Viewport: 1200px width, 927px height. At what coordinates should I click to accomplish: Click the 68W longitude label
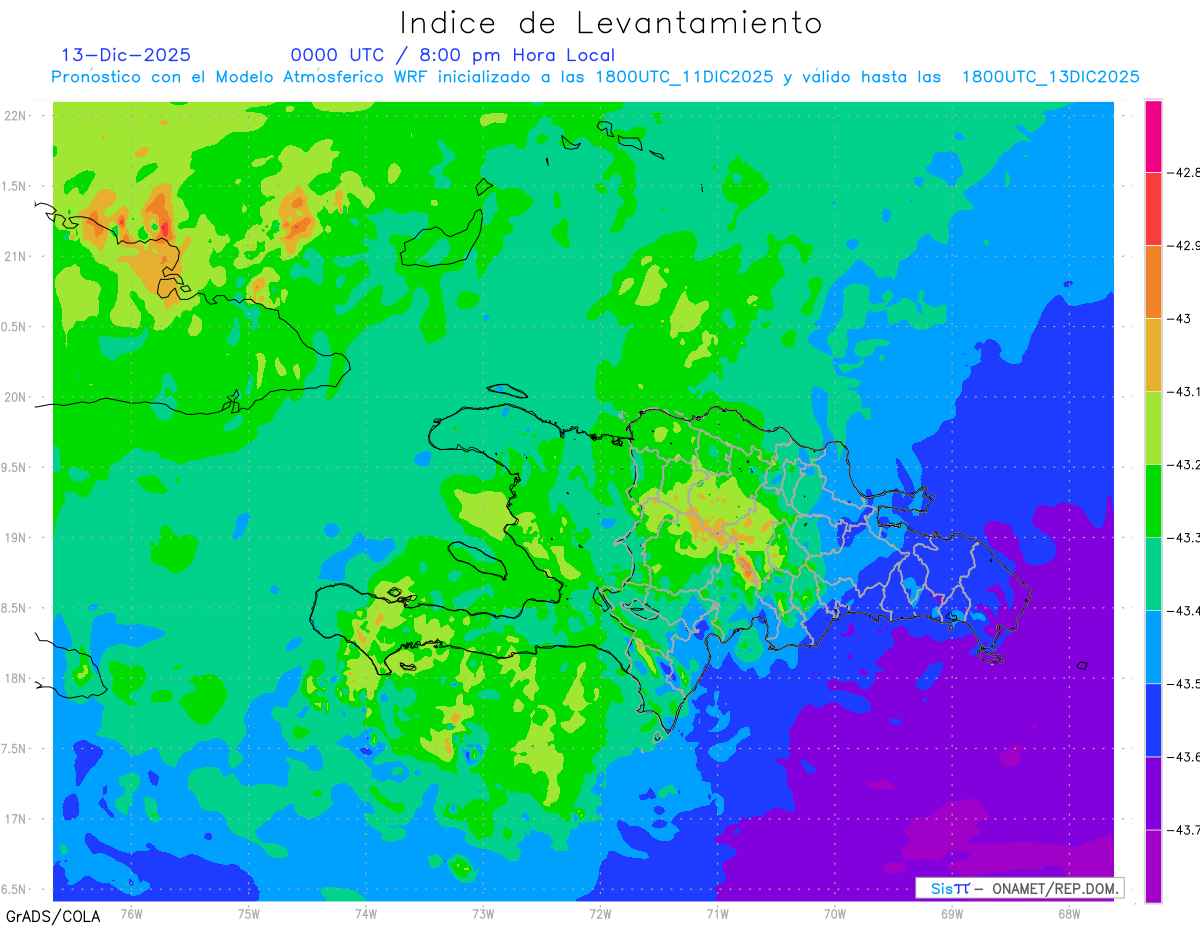pyautogui.click(x=1068, y=914)
